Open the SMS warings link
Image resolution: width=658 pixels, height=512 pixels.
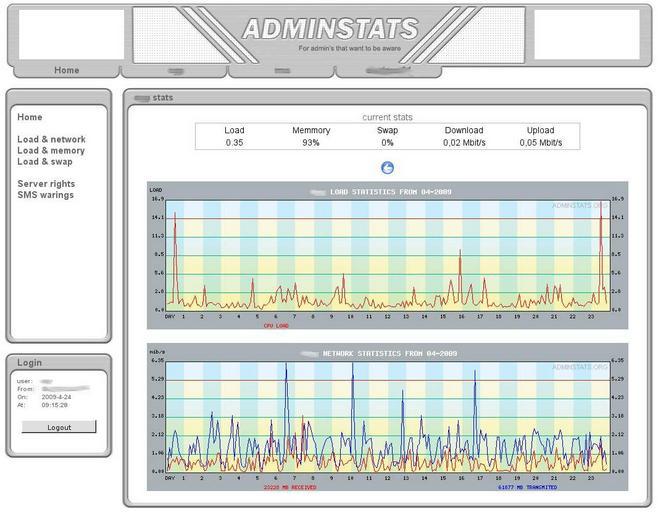pos(45,195)
